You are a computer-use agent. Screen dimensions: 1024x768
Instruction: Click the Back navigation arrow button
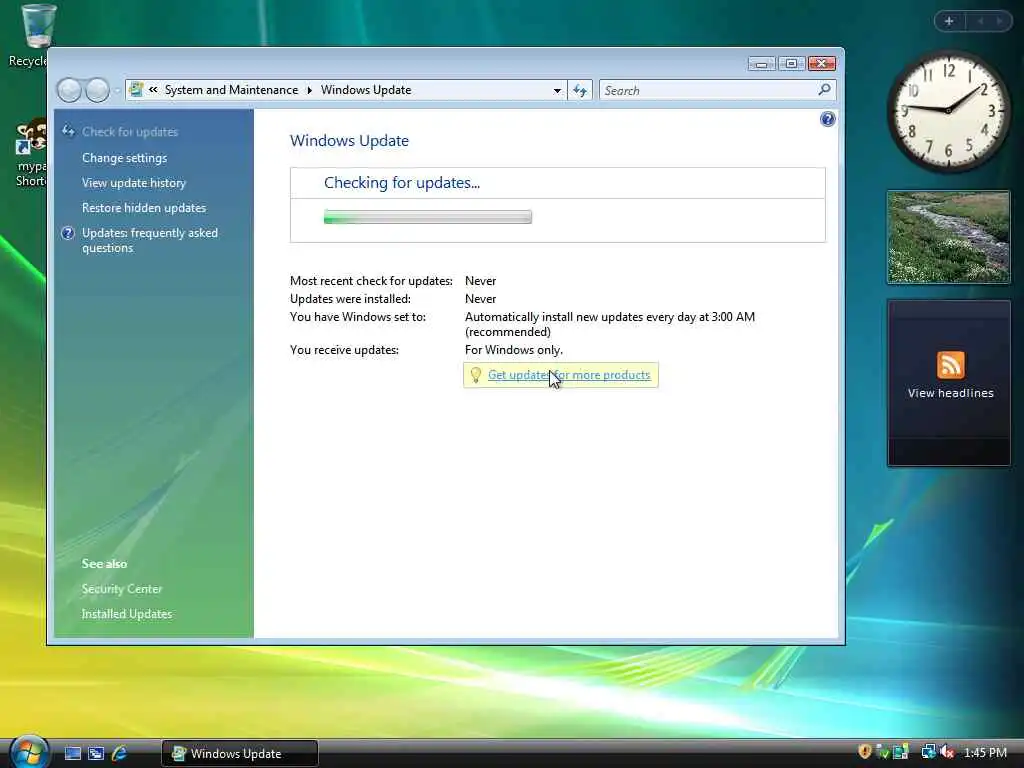pyautogui.click(x=69, y=90)
